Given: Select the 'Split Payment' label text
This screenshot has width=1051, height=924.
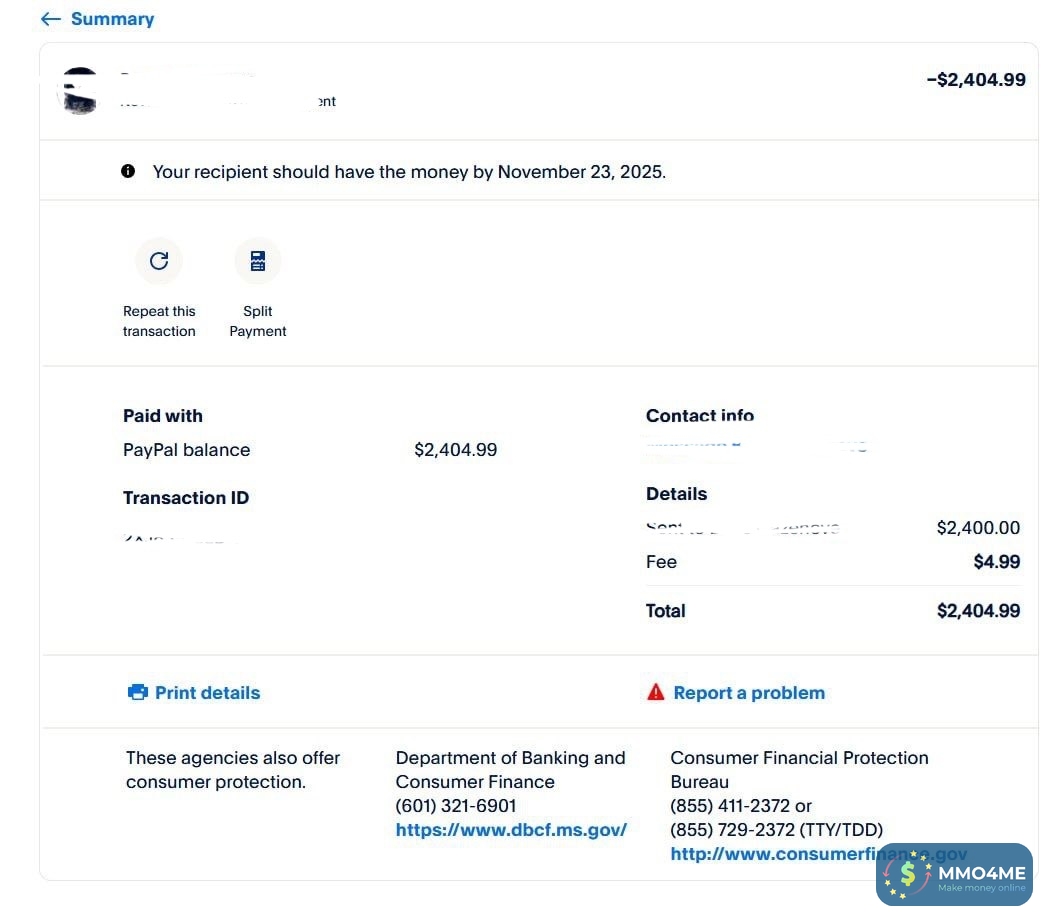Looking at the screenshot, I should [258, 321].
